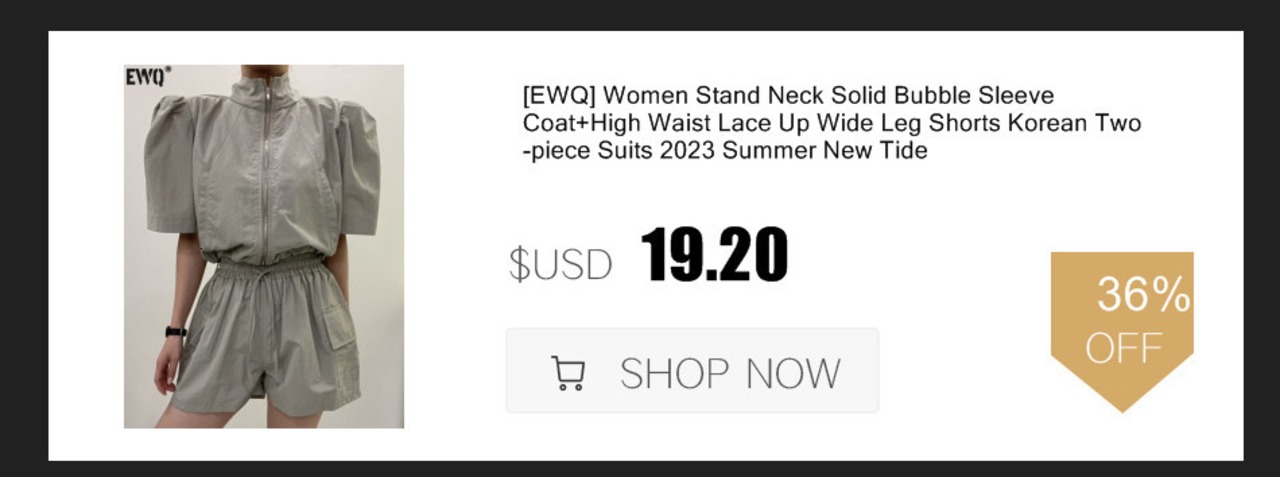Open the product photo of gray two-piece suit
The image size is (1280, 477).
pos(264,246)
